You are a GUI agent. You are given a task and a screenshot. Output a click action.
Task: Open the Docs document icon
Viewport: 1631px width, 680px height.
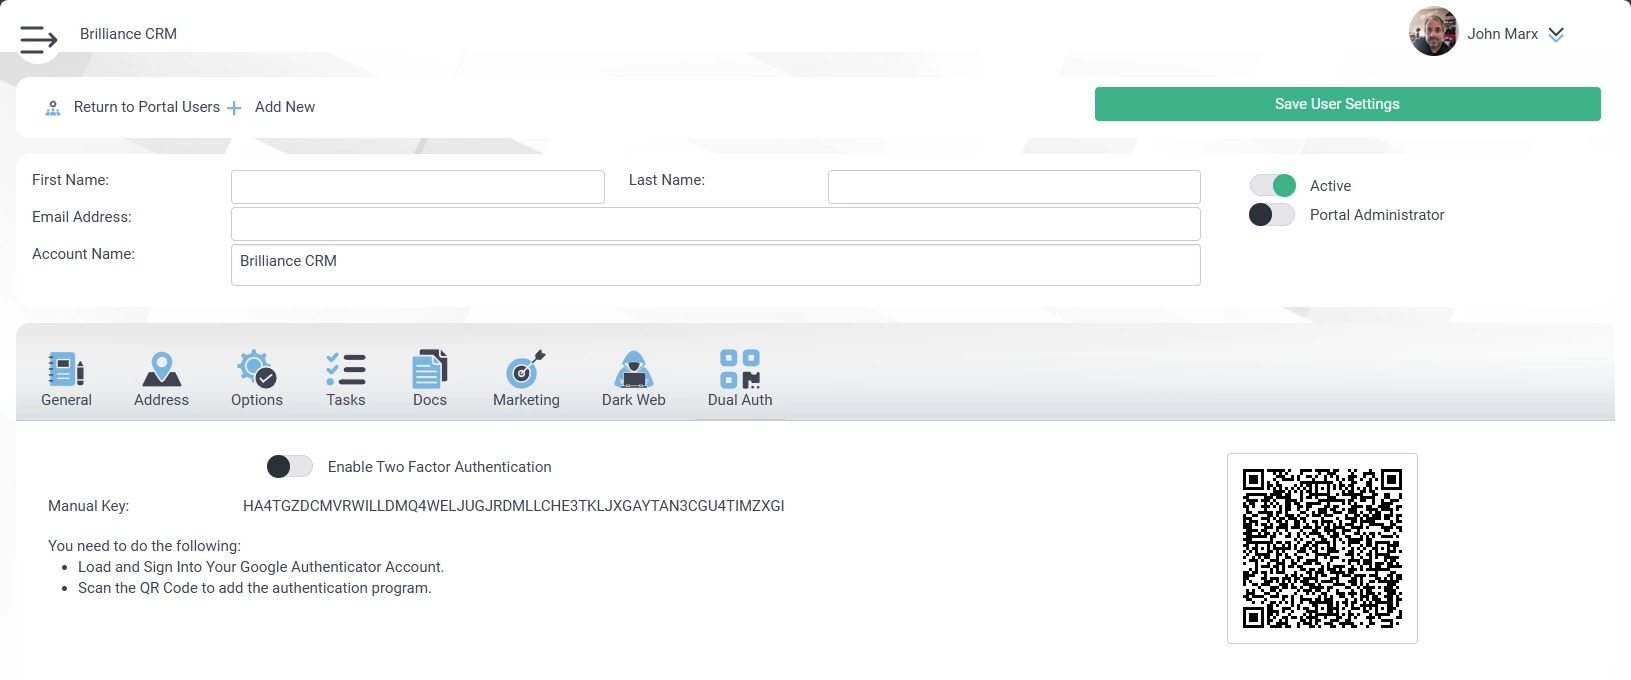[x=430, y=370]
